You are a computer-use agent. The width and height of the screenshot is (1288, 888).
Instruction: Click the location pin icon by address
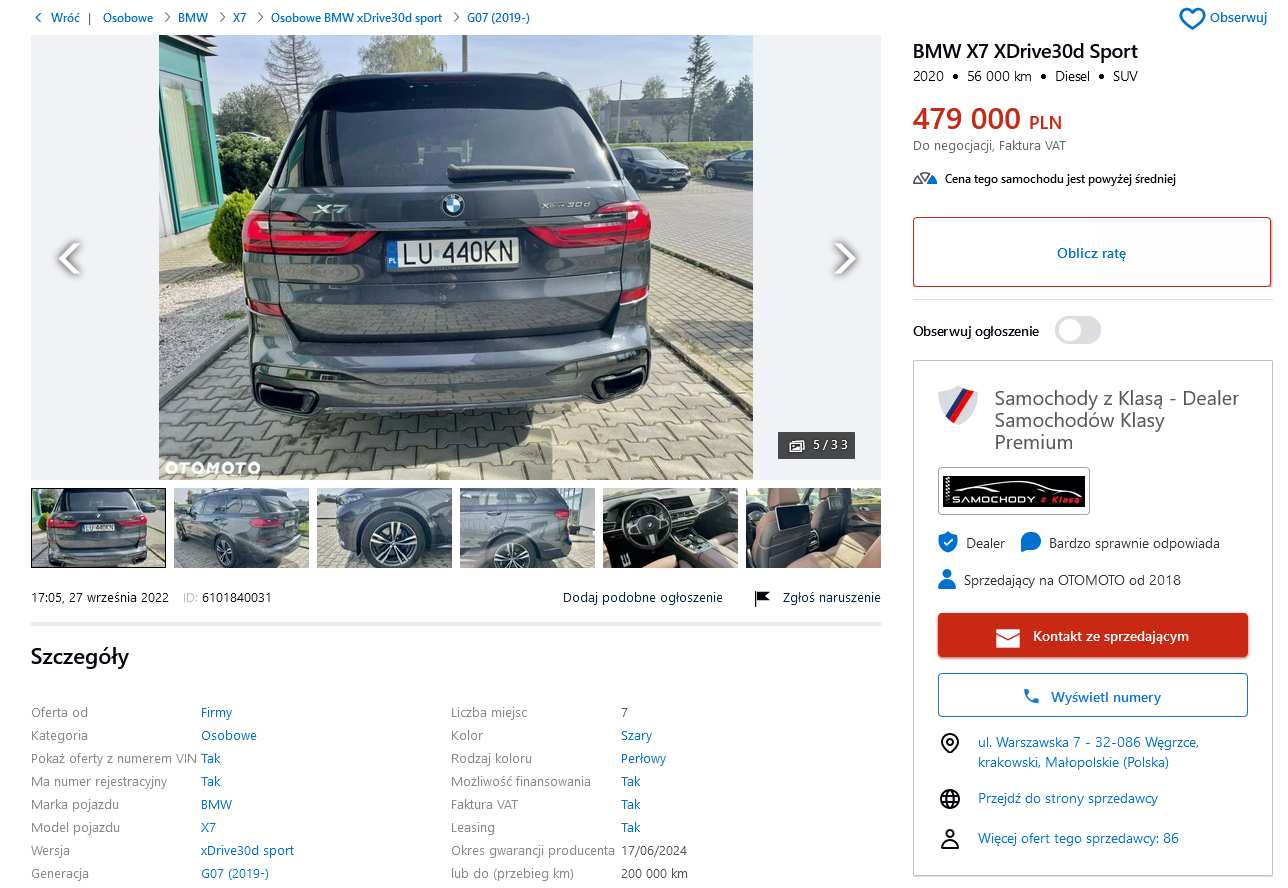click(950, 743)
